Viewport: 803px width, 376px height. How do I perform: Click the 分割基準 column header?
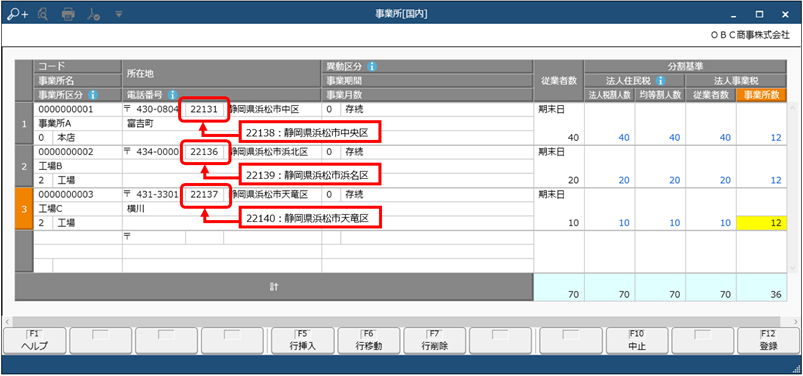click(x=685, y=67)
